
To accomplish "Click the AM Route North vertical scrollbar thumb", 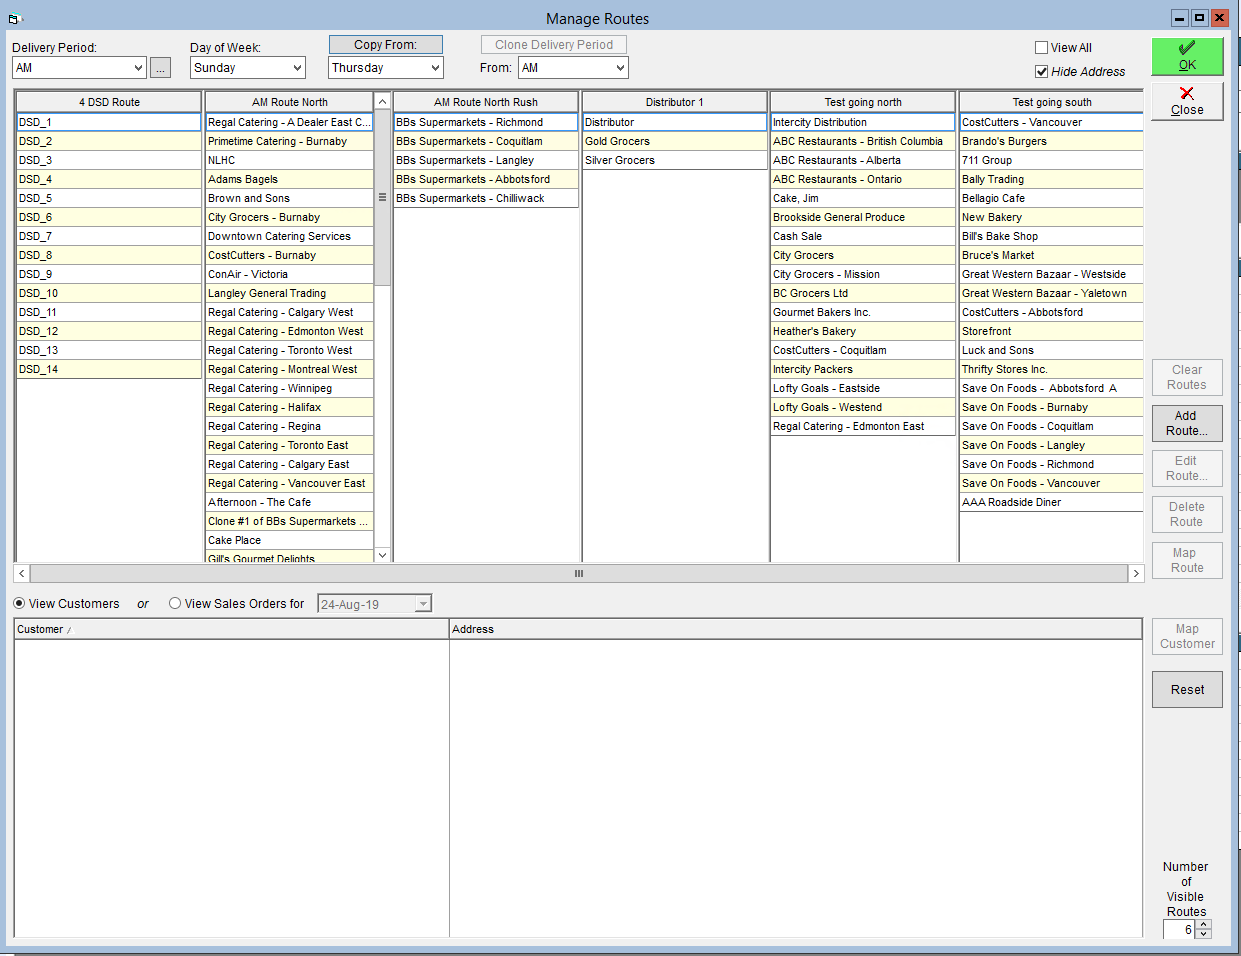I will [x=382, y=198].
